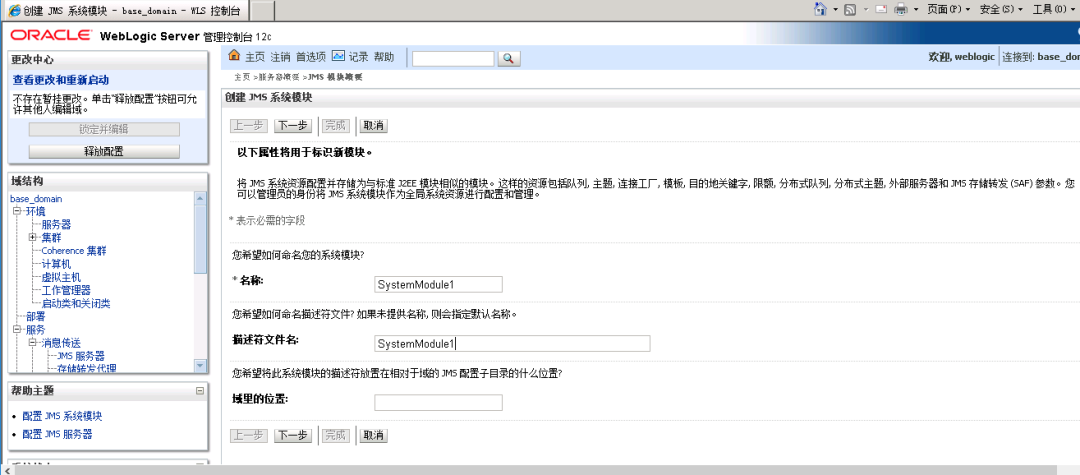Viewport: 1080px width, 475px height.
Task: Select 计算机 in the domain tree
Action: [56, 264]
